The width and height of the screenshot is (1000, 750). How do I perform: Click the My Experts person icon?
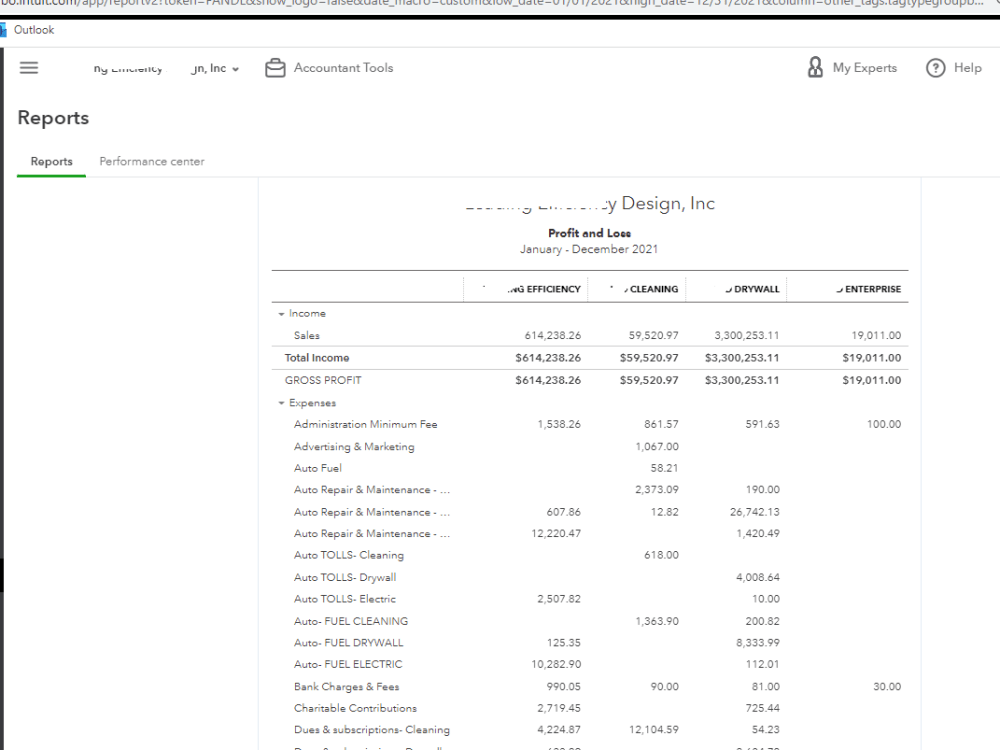pos(815,67)
